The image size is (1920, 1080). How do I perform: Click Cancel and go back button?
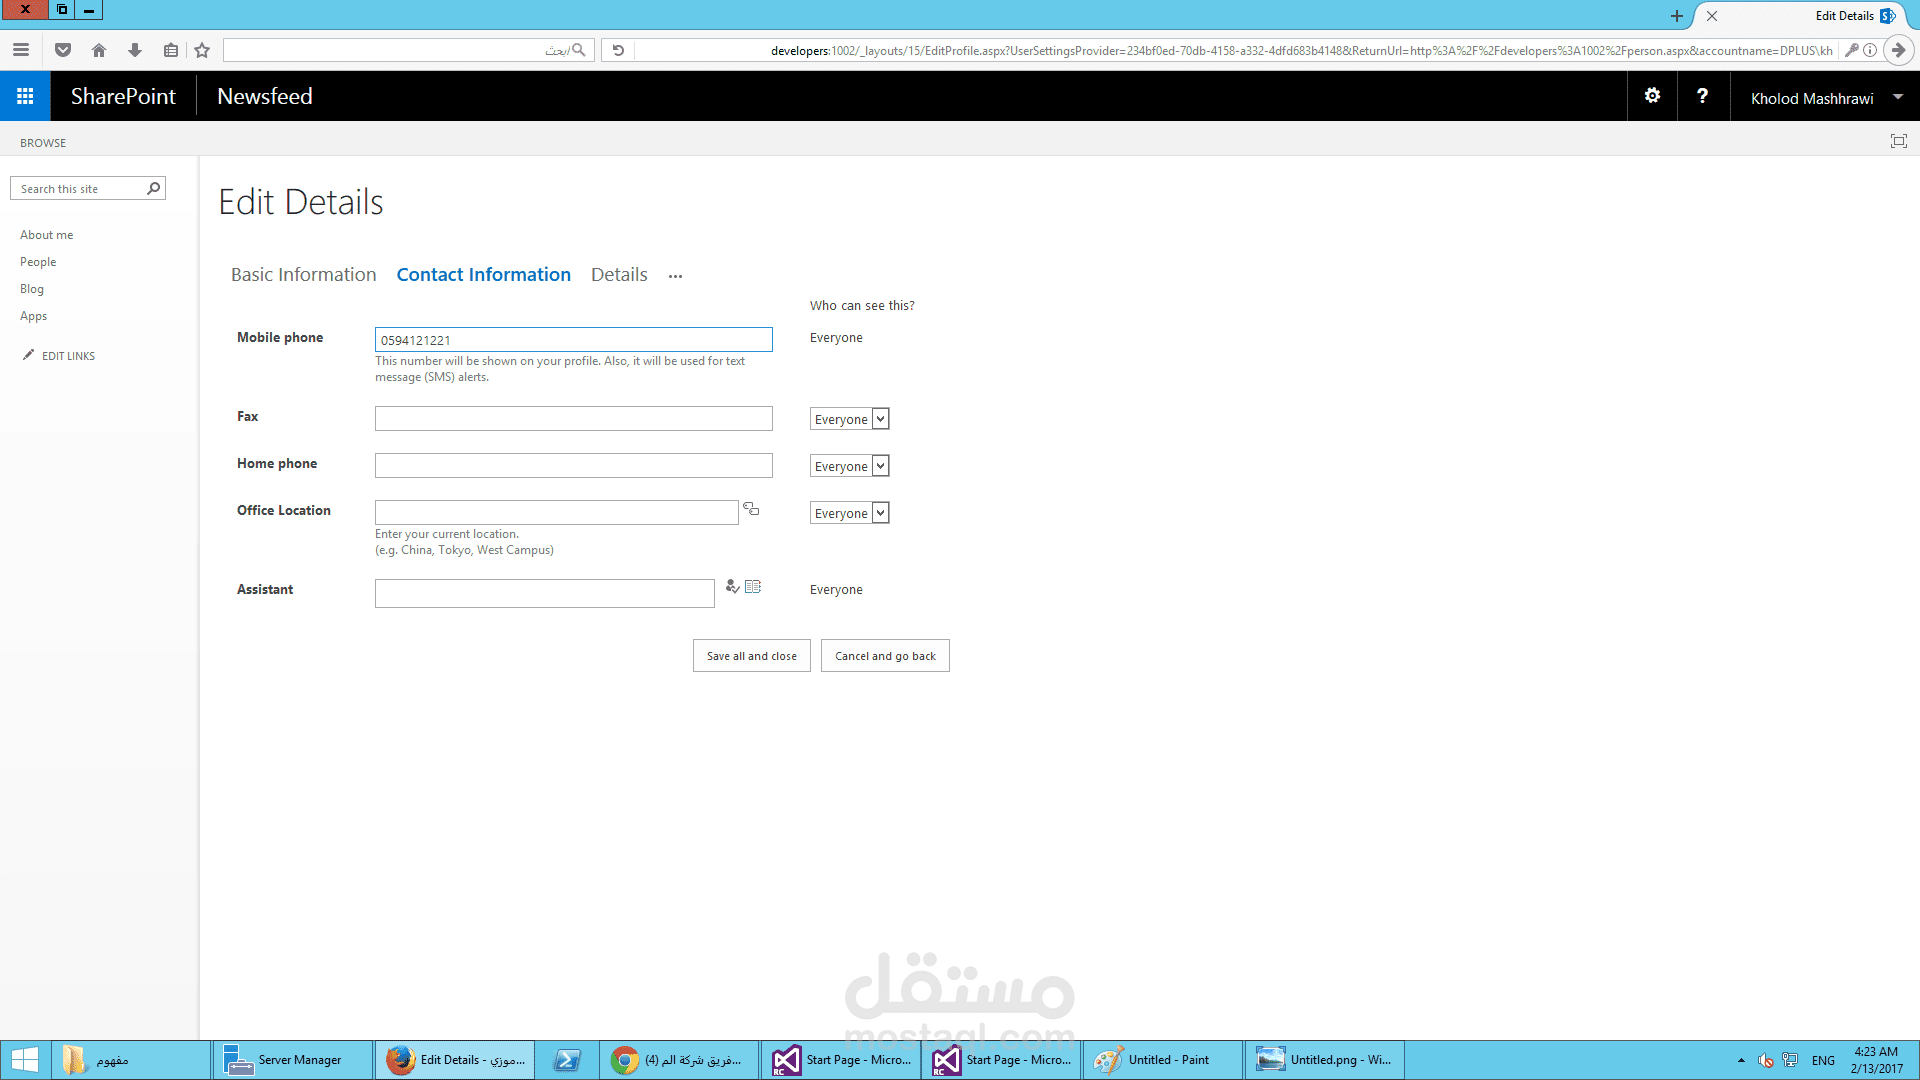(885, 656)
